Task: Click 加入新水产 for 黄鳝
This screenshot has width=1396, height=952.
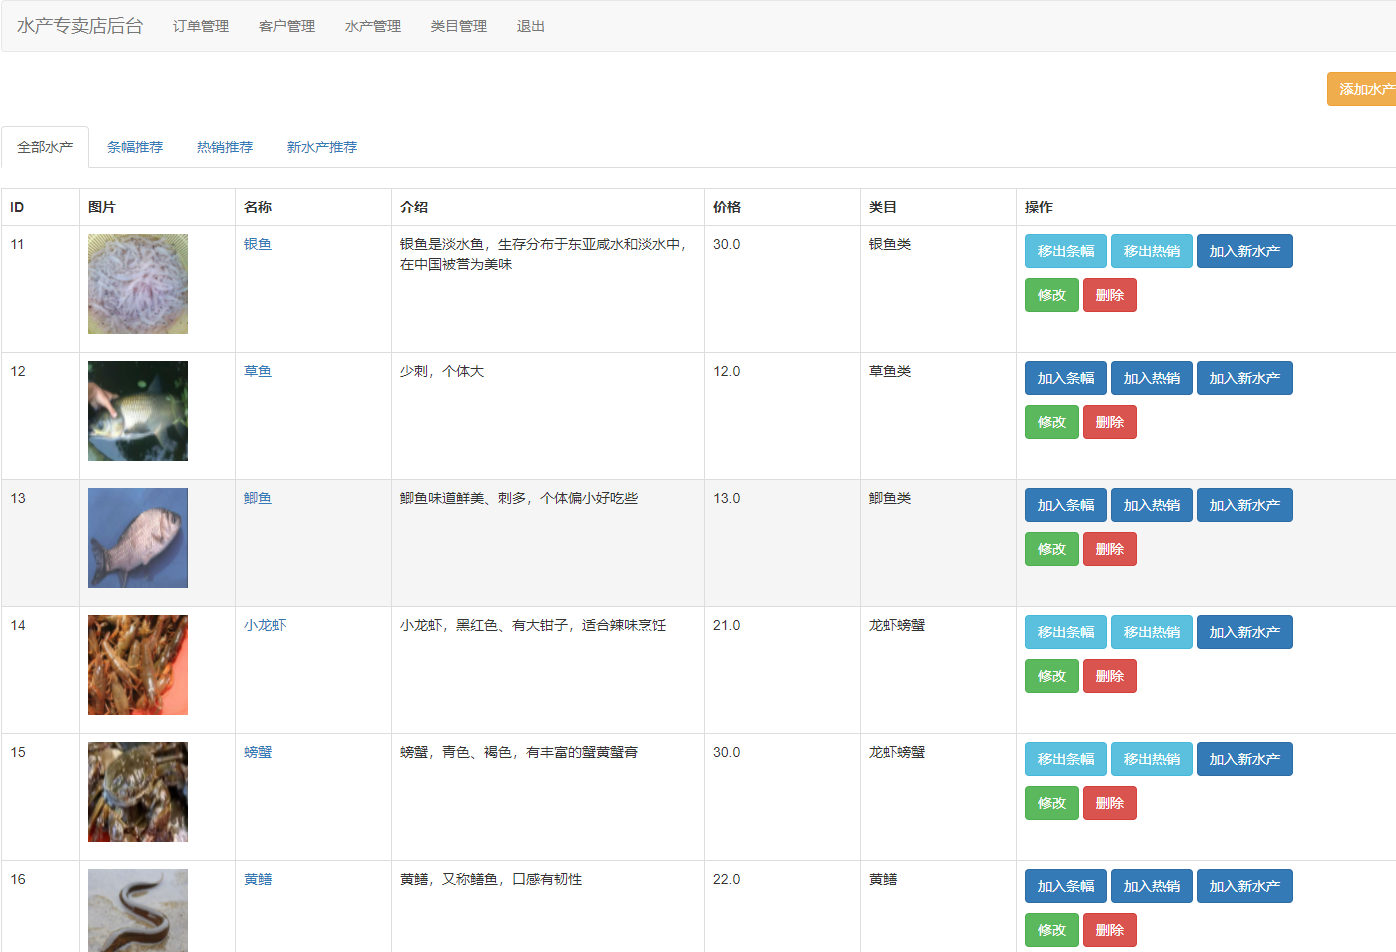Action: click(x=1244, y=885)
